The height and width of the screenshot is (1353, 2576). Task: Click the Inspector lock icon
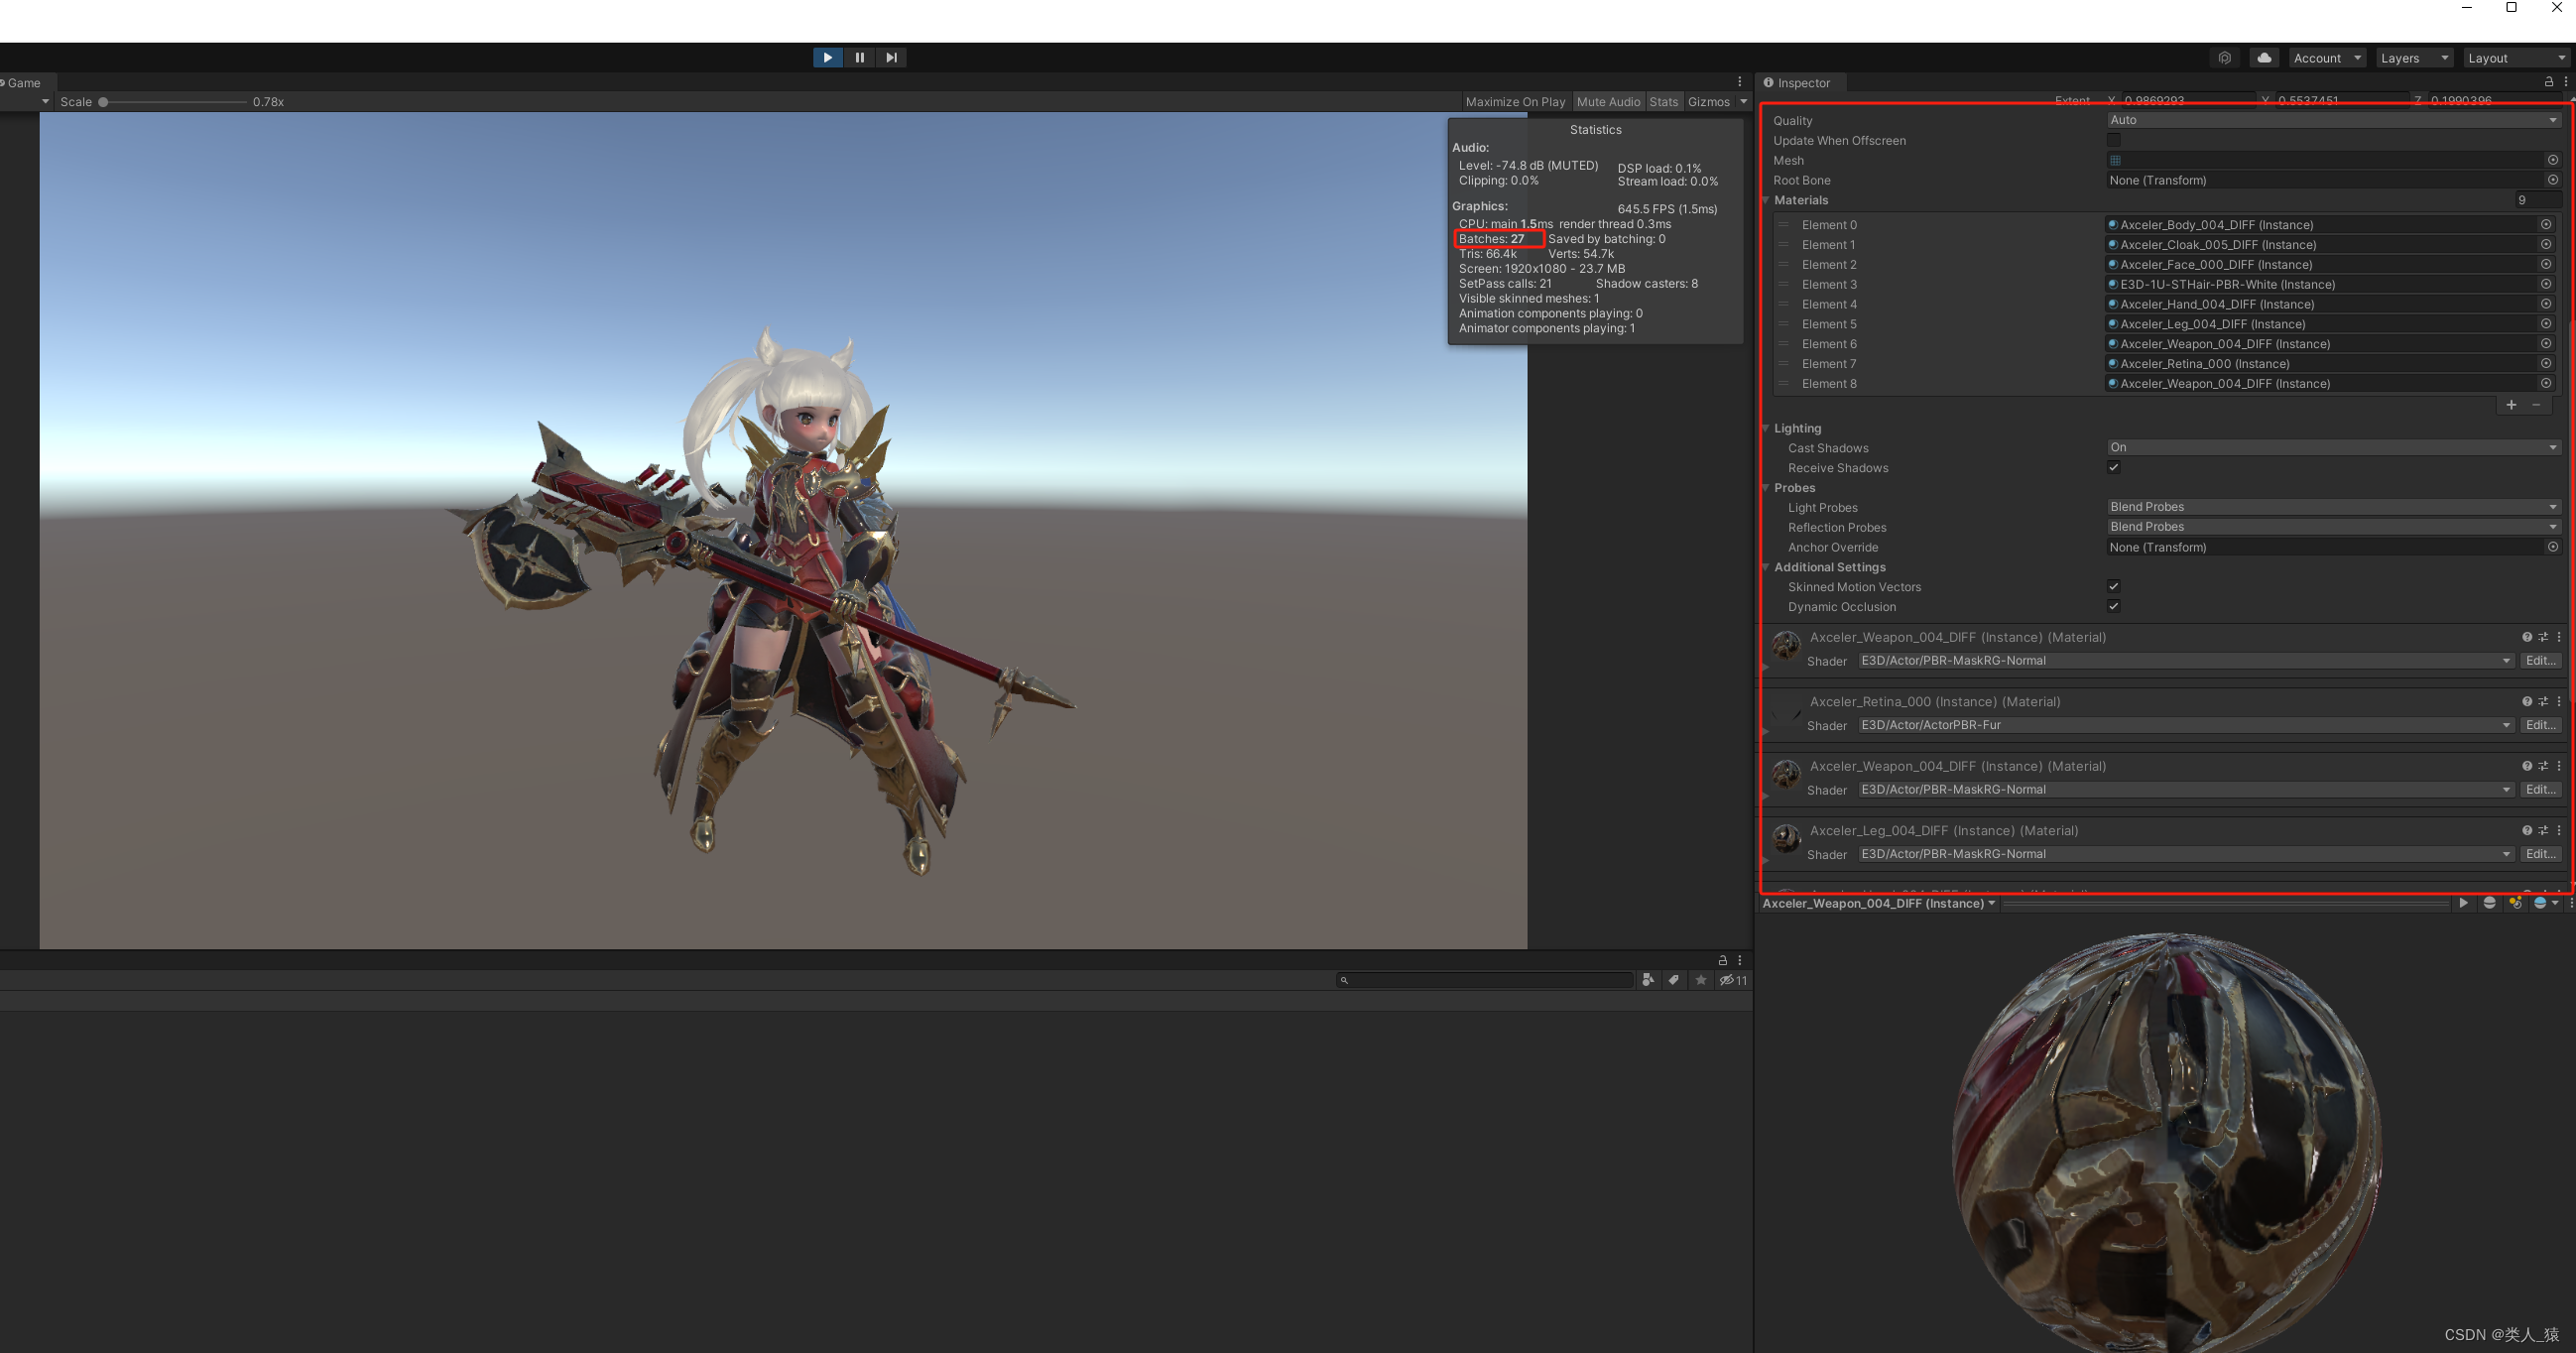coord(2549,82)
